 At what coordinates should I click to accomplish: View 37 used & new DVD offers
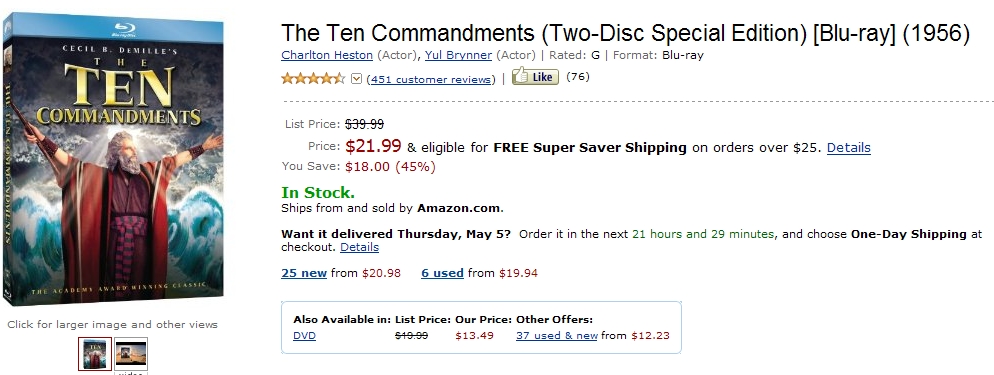[x=557, y=336]
